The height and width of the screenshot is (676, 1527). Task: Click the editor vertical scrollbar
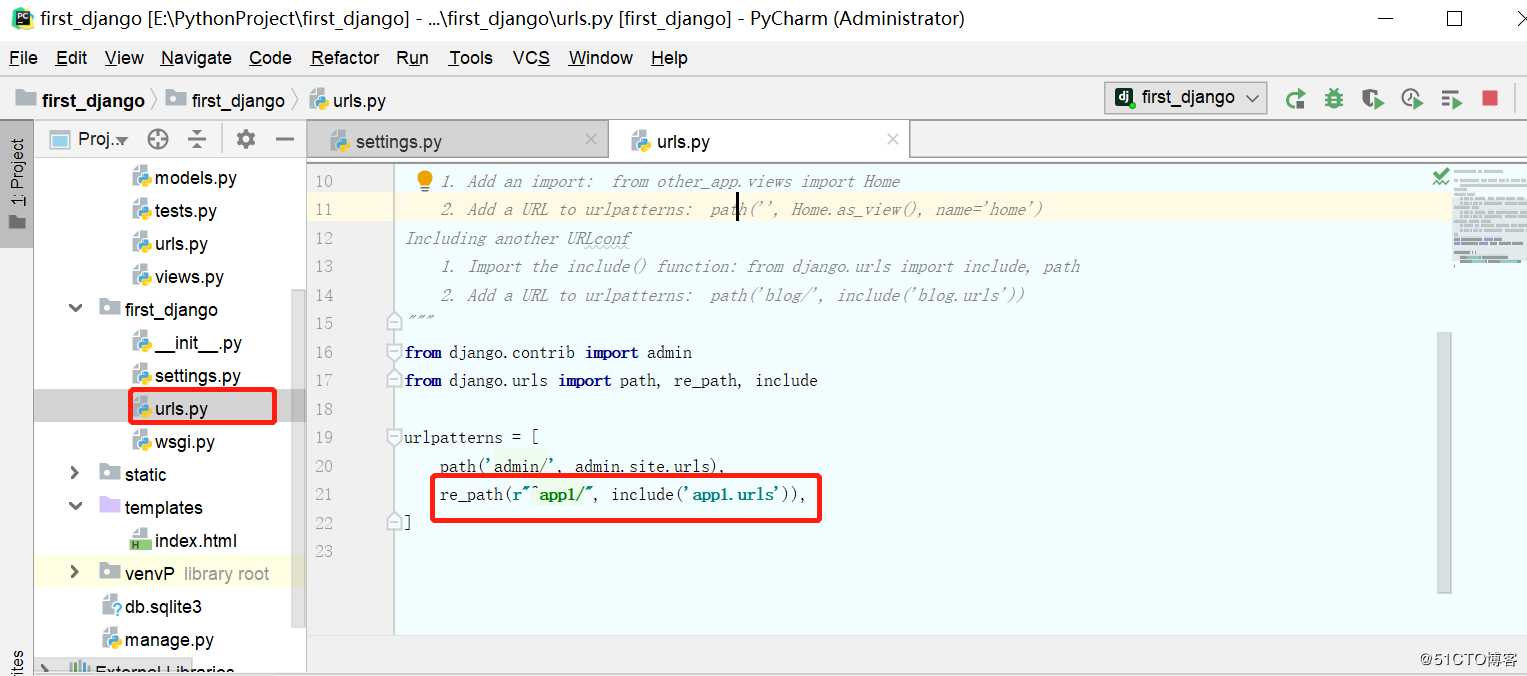click(1444, 462)
